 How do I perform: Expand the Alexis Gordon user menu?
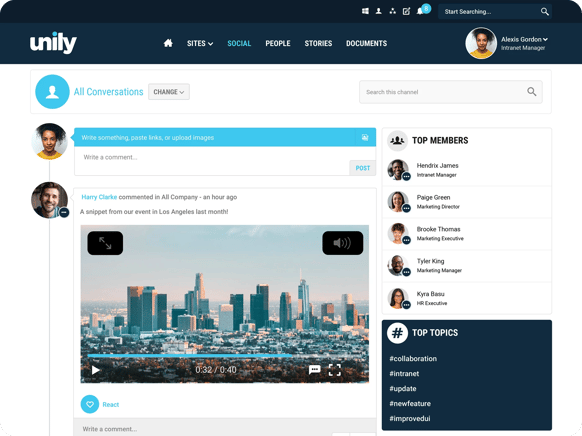[x=524, y=39]
